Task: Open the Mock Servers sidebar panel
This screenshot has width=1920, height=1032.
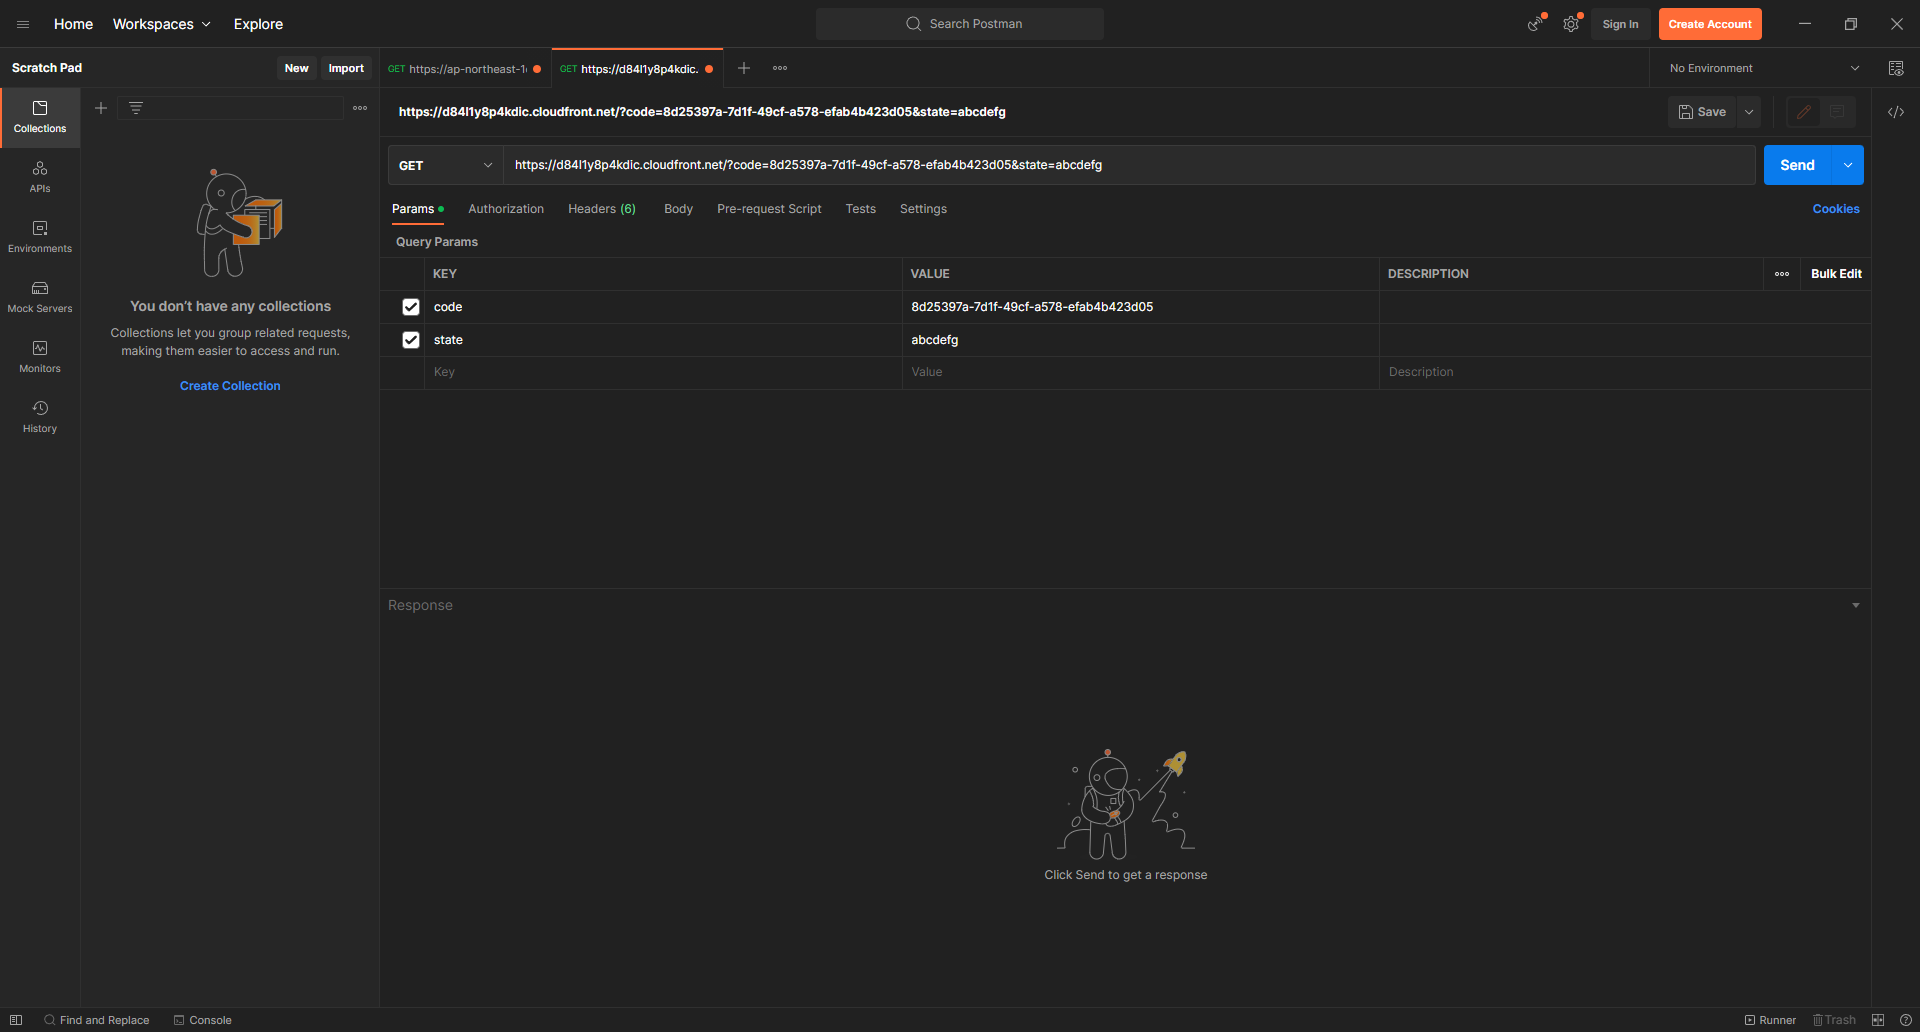Action: click(40, 297)
